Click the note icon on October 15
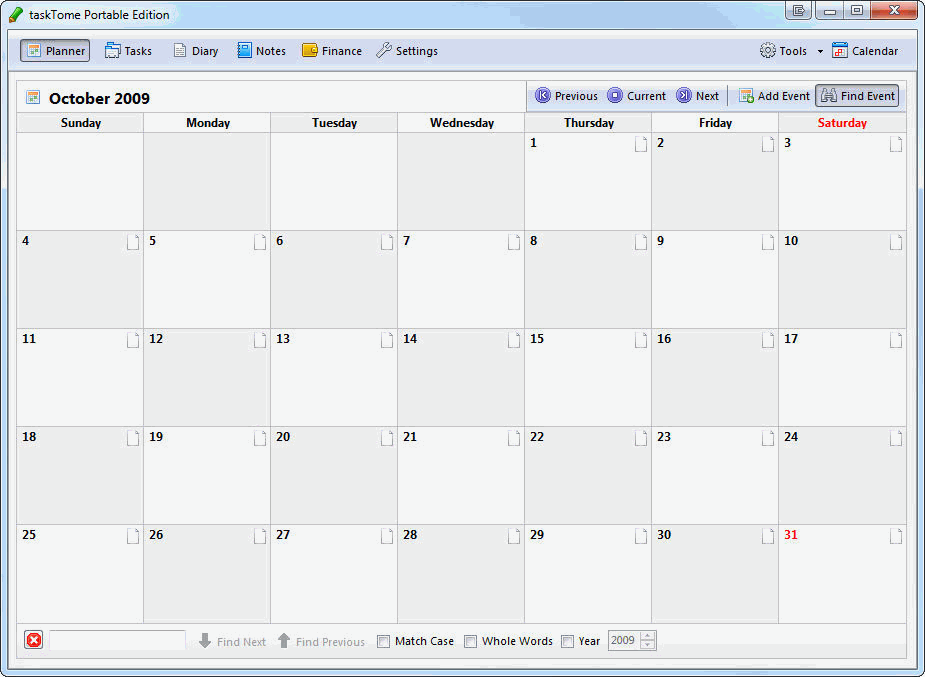925x677 pixels. click(x=641, y=340)
